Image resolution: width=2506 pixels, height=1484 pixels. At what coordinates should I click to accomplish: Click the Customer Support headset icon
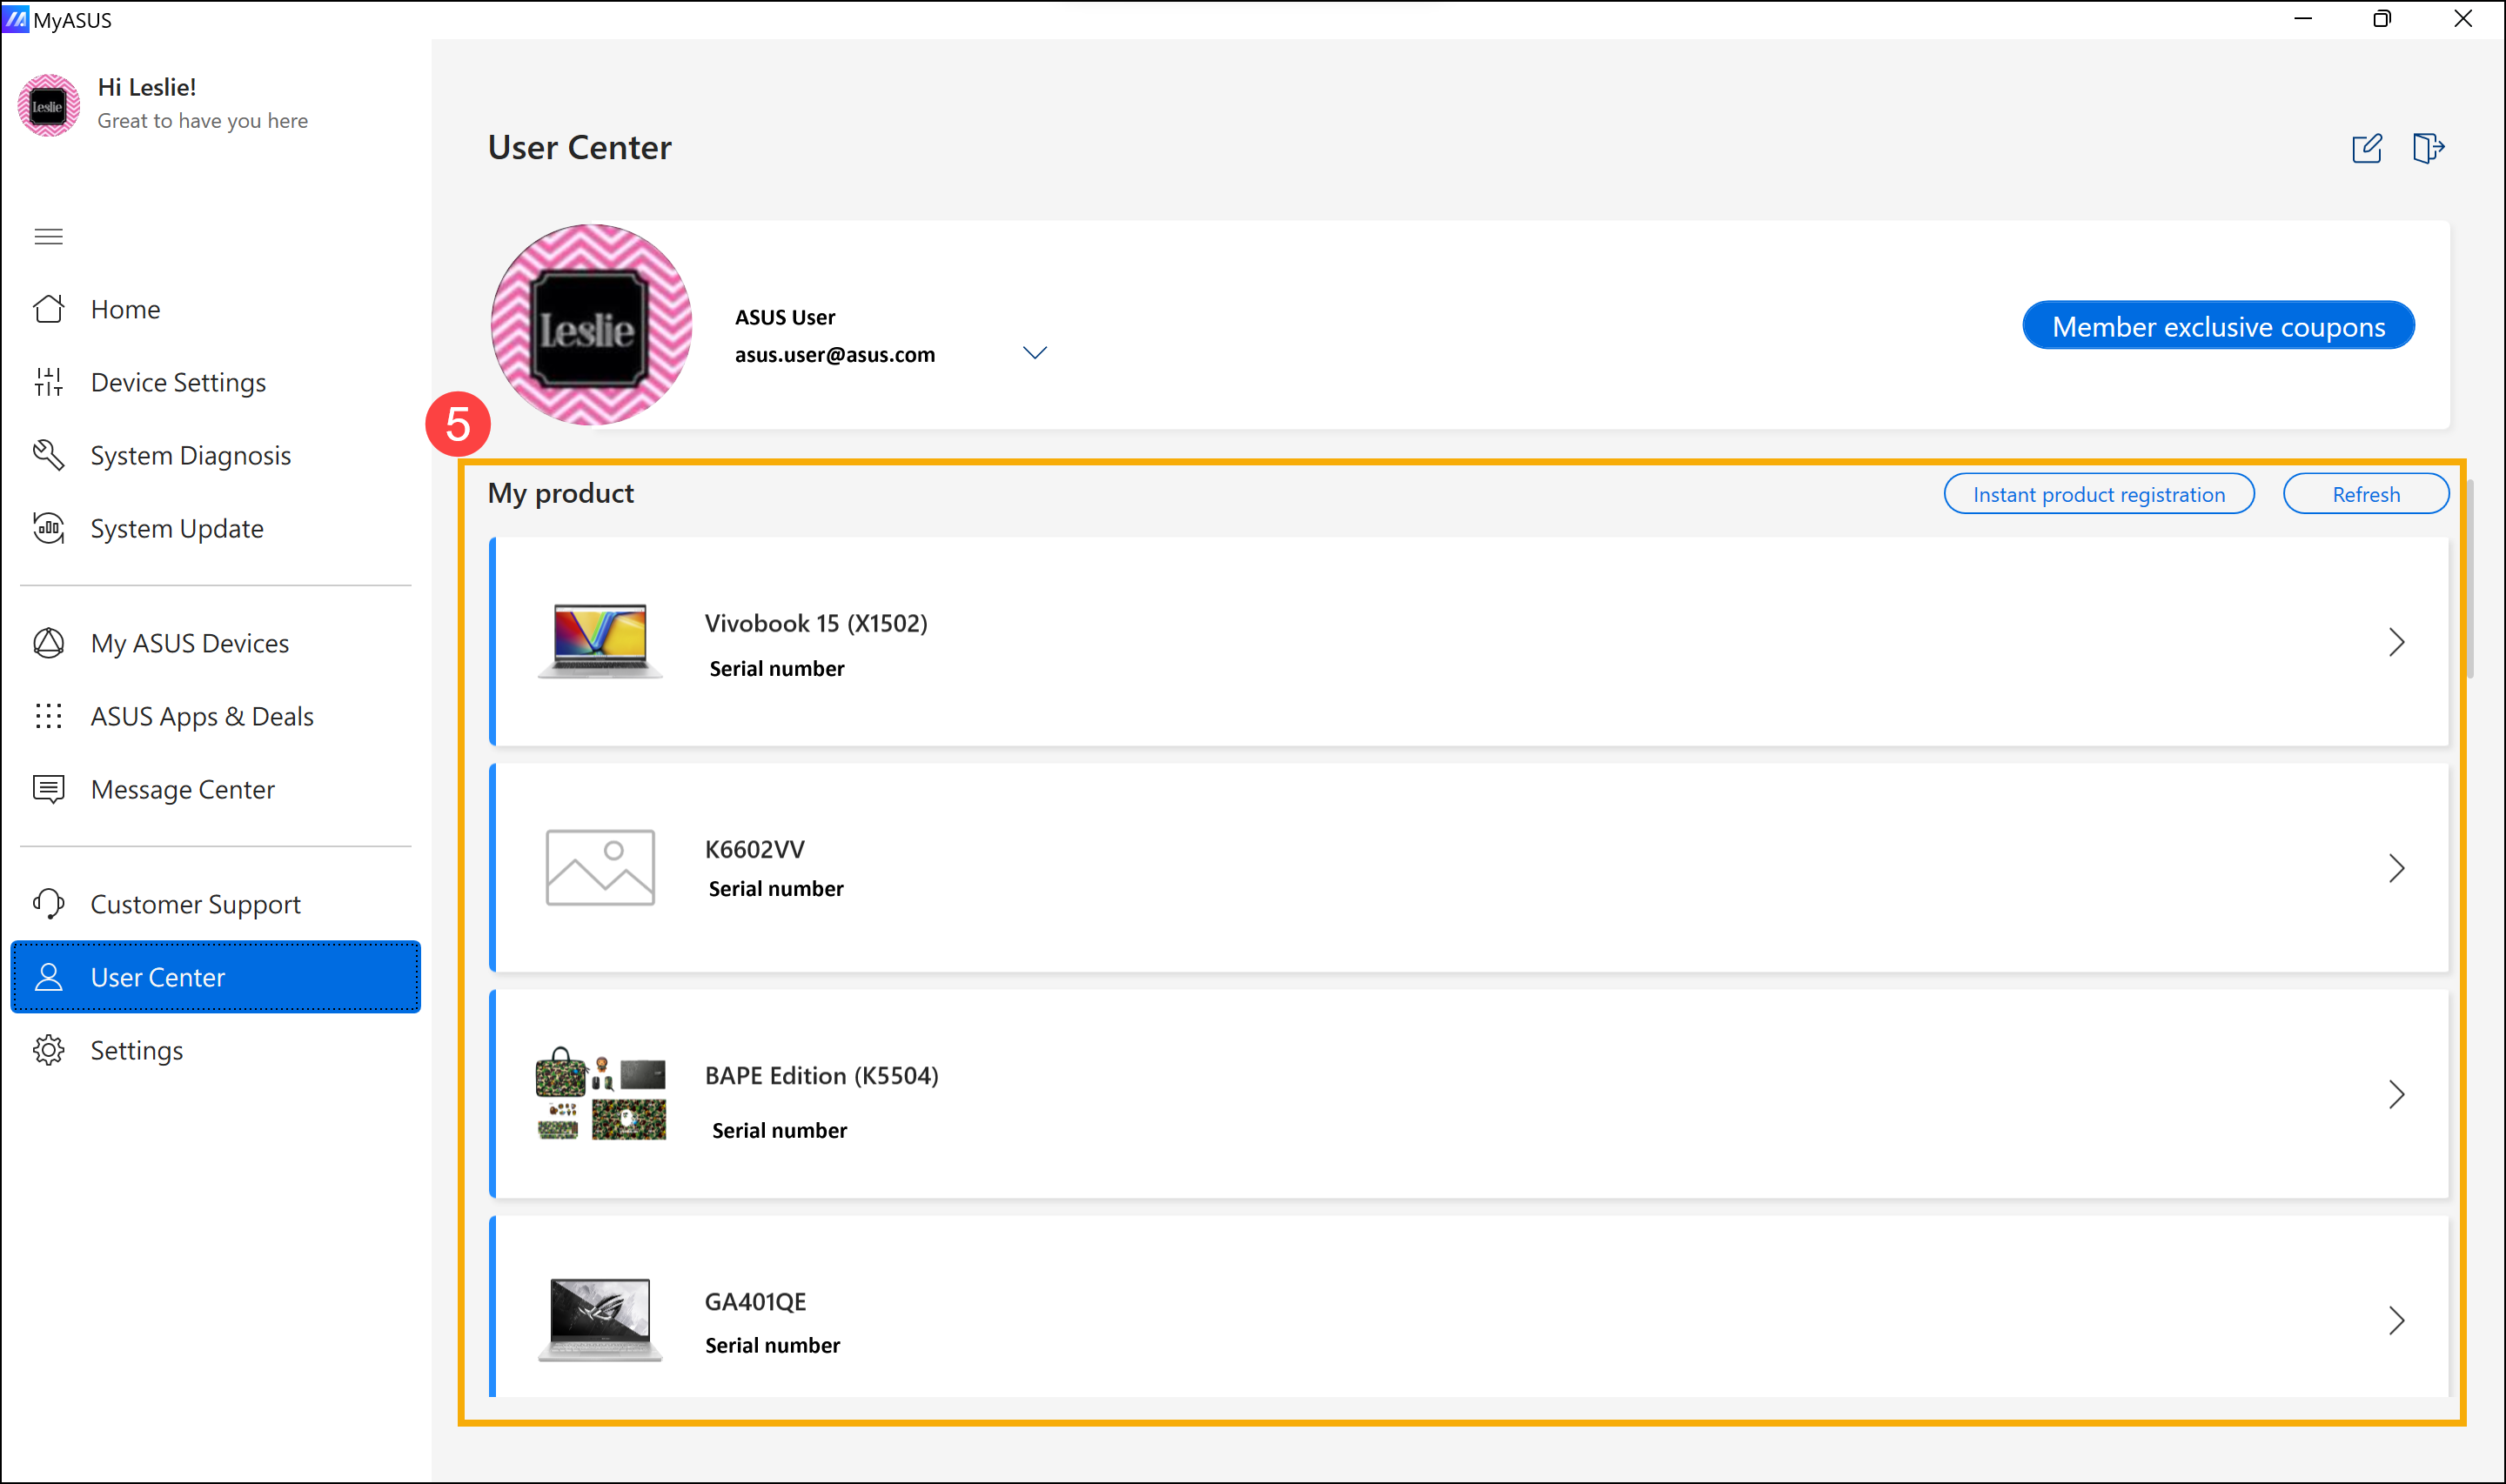(48, 904)
